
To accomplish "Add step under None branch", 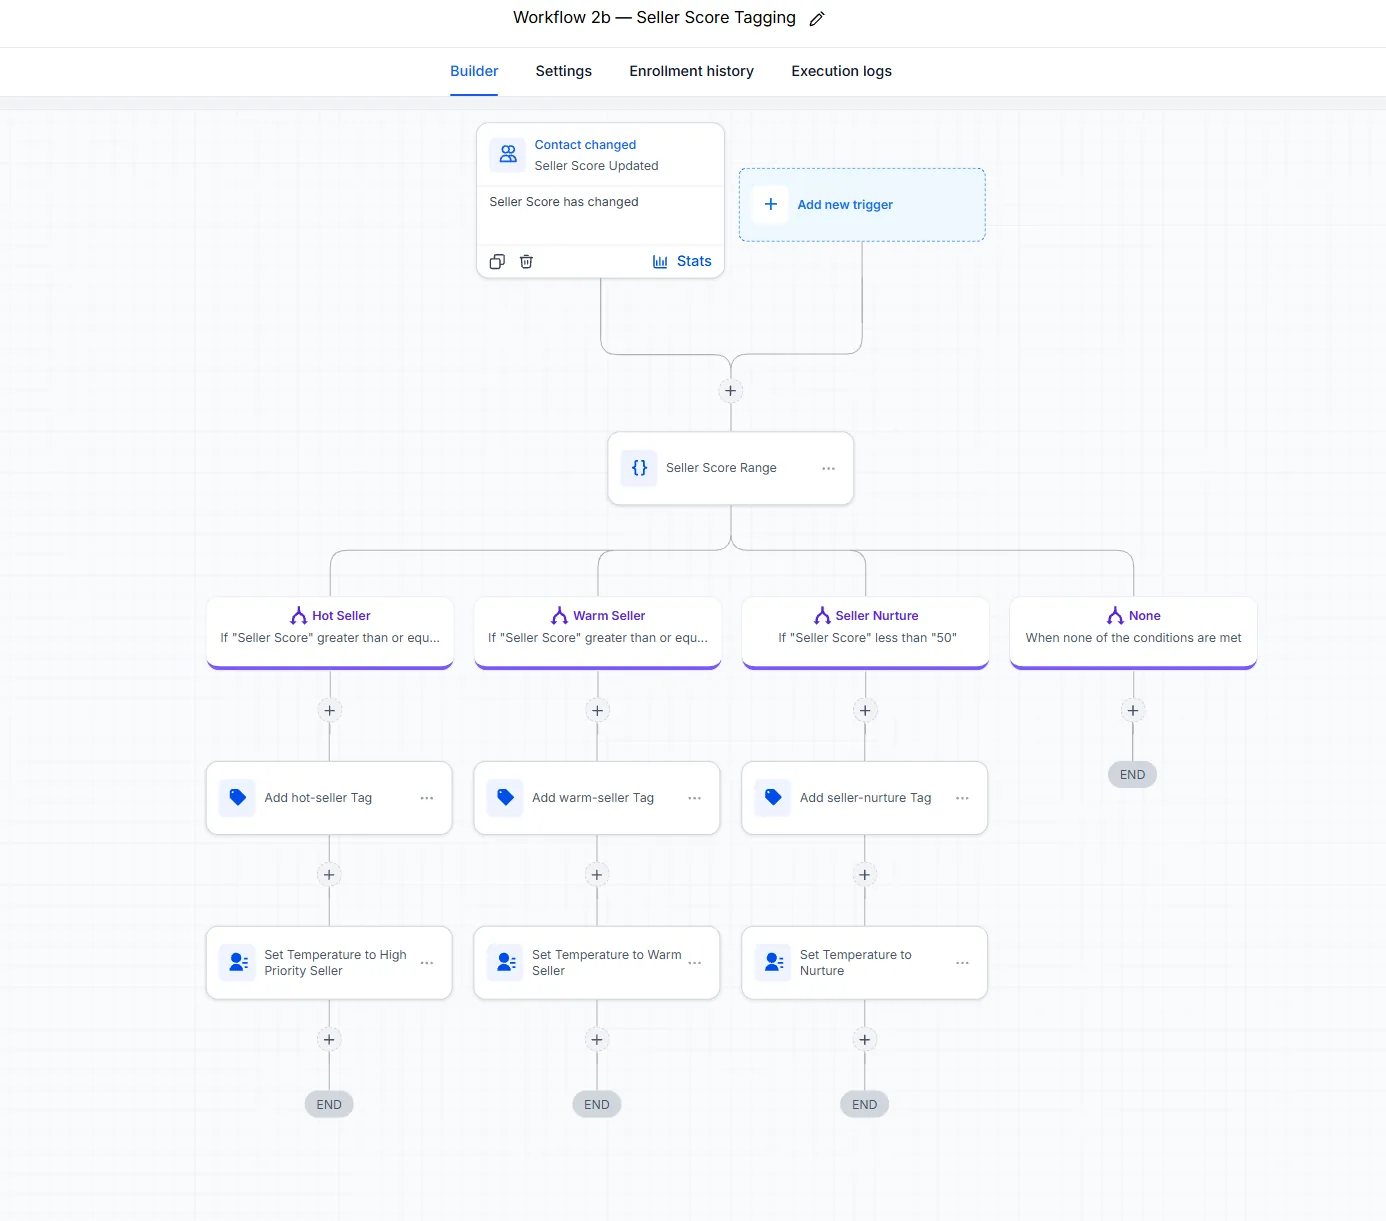I will 1133,711.
